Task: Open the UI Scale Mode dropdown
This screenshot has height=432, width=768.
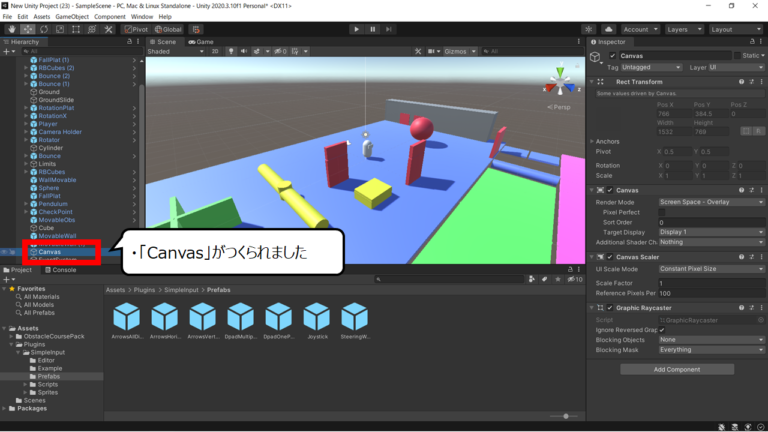Action: (x=710, y=268)
